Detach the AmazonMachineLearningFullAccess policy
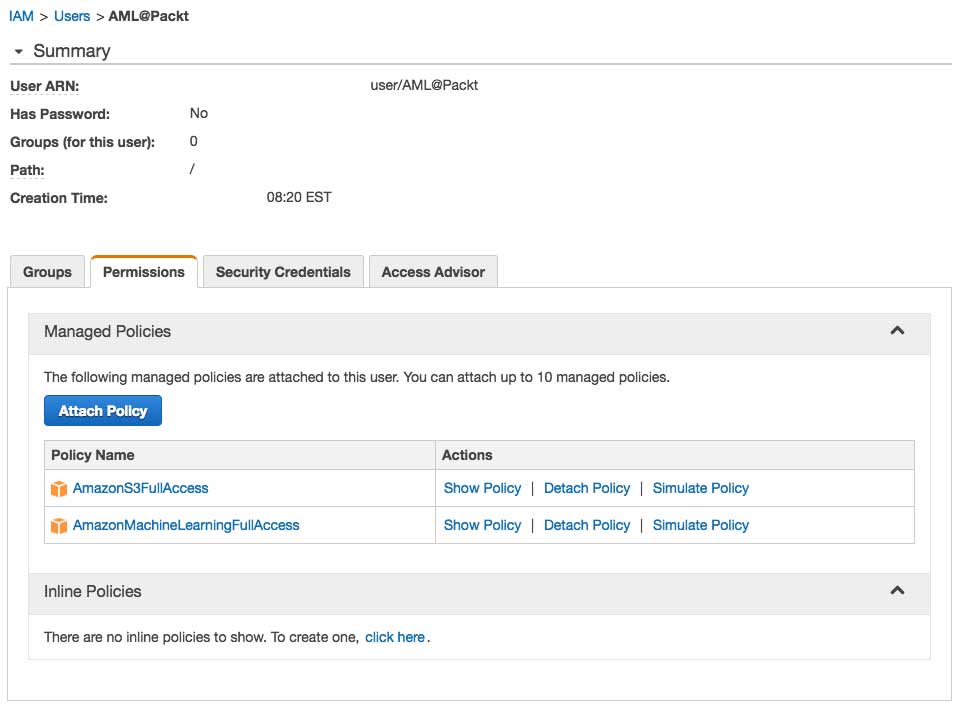The width and height of the screenshot is (959, 711). point(587,525)
